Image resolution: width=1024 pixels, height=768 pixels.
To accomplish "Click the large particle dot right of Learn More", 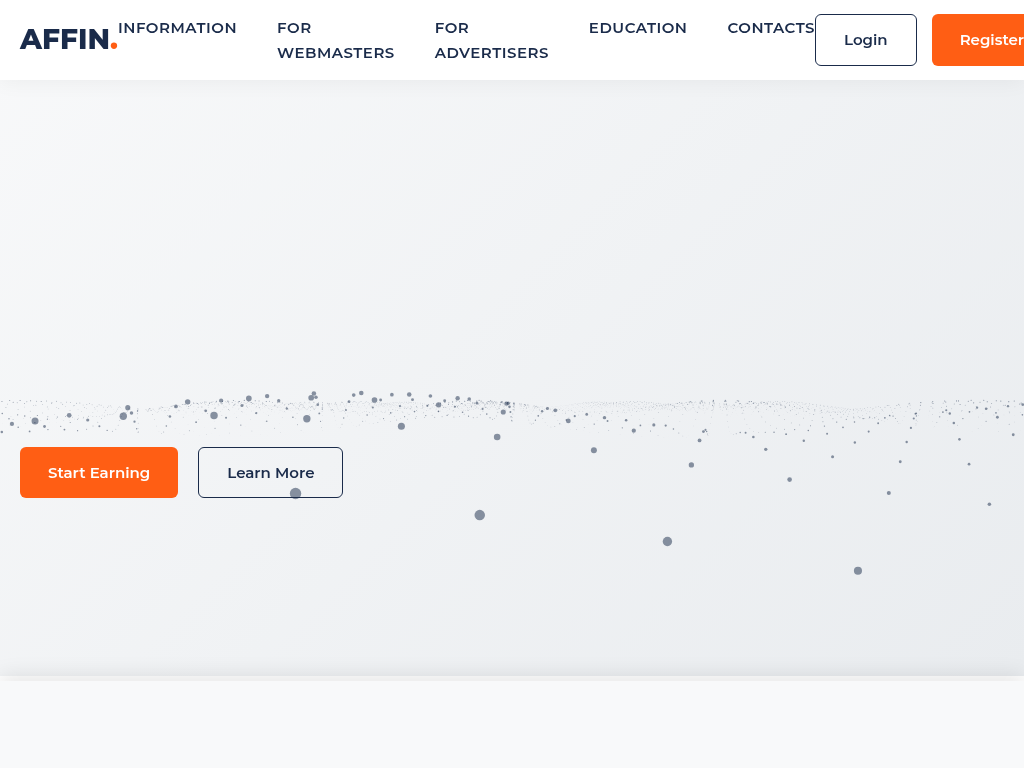I will tap(480, 515).
